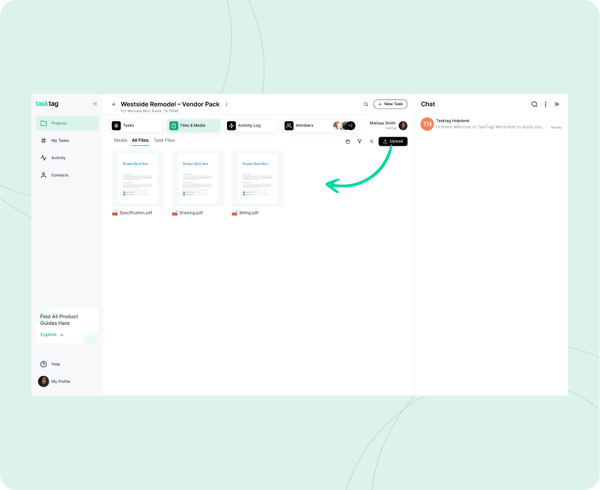Open the Chat panel three-dot options menu
The image size is (600, 490).
[x=545, y=104]
